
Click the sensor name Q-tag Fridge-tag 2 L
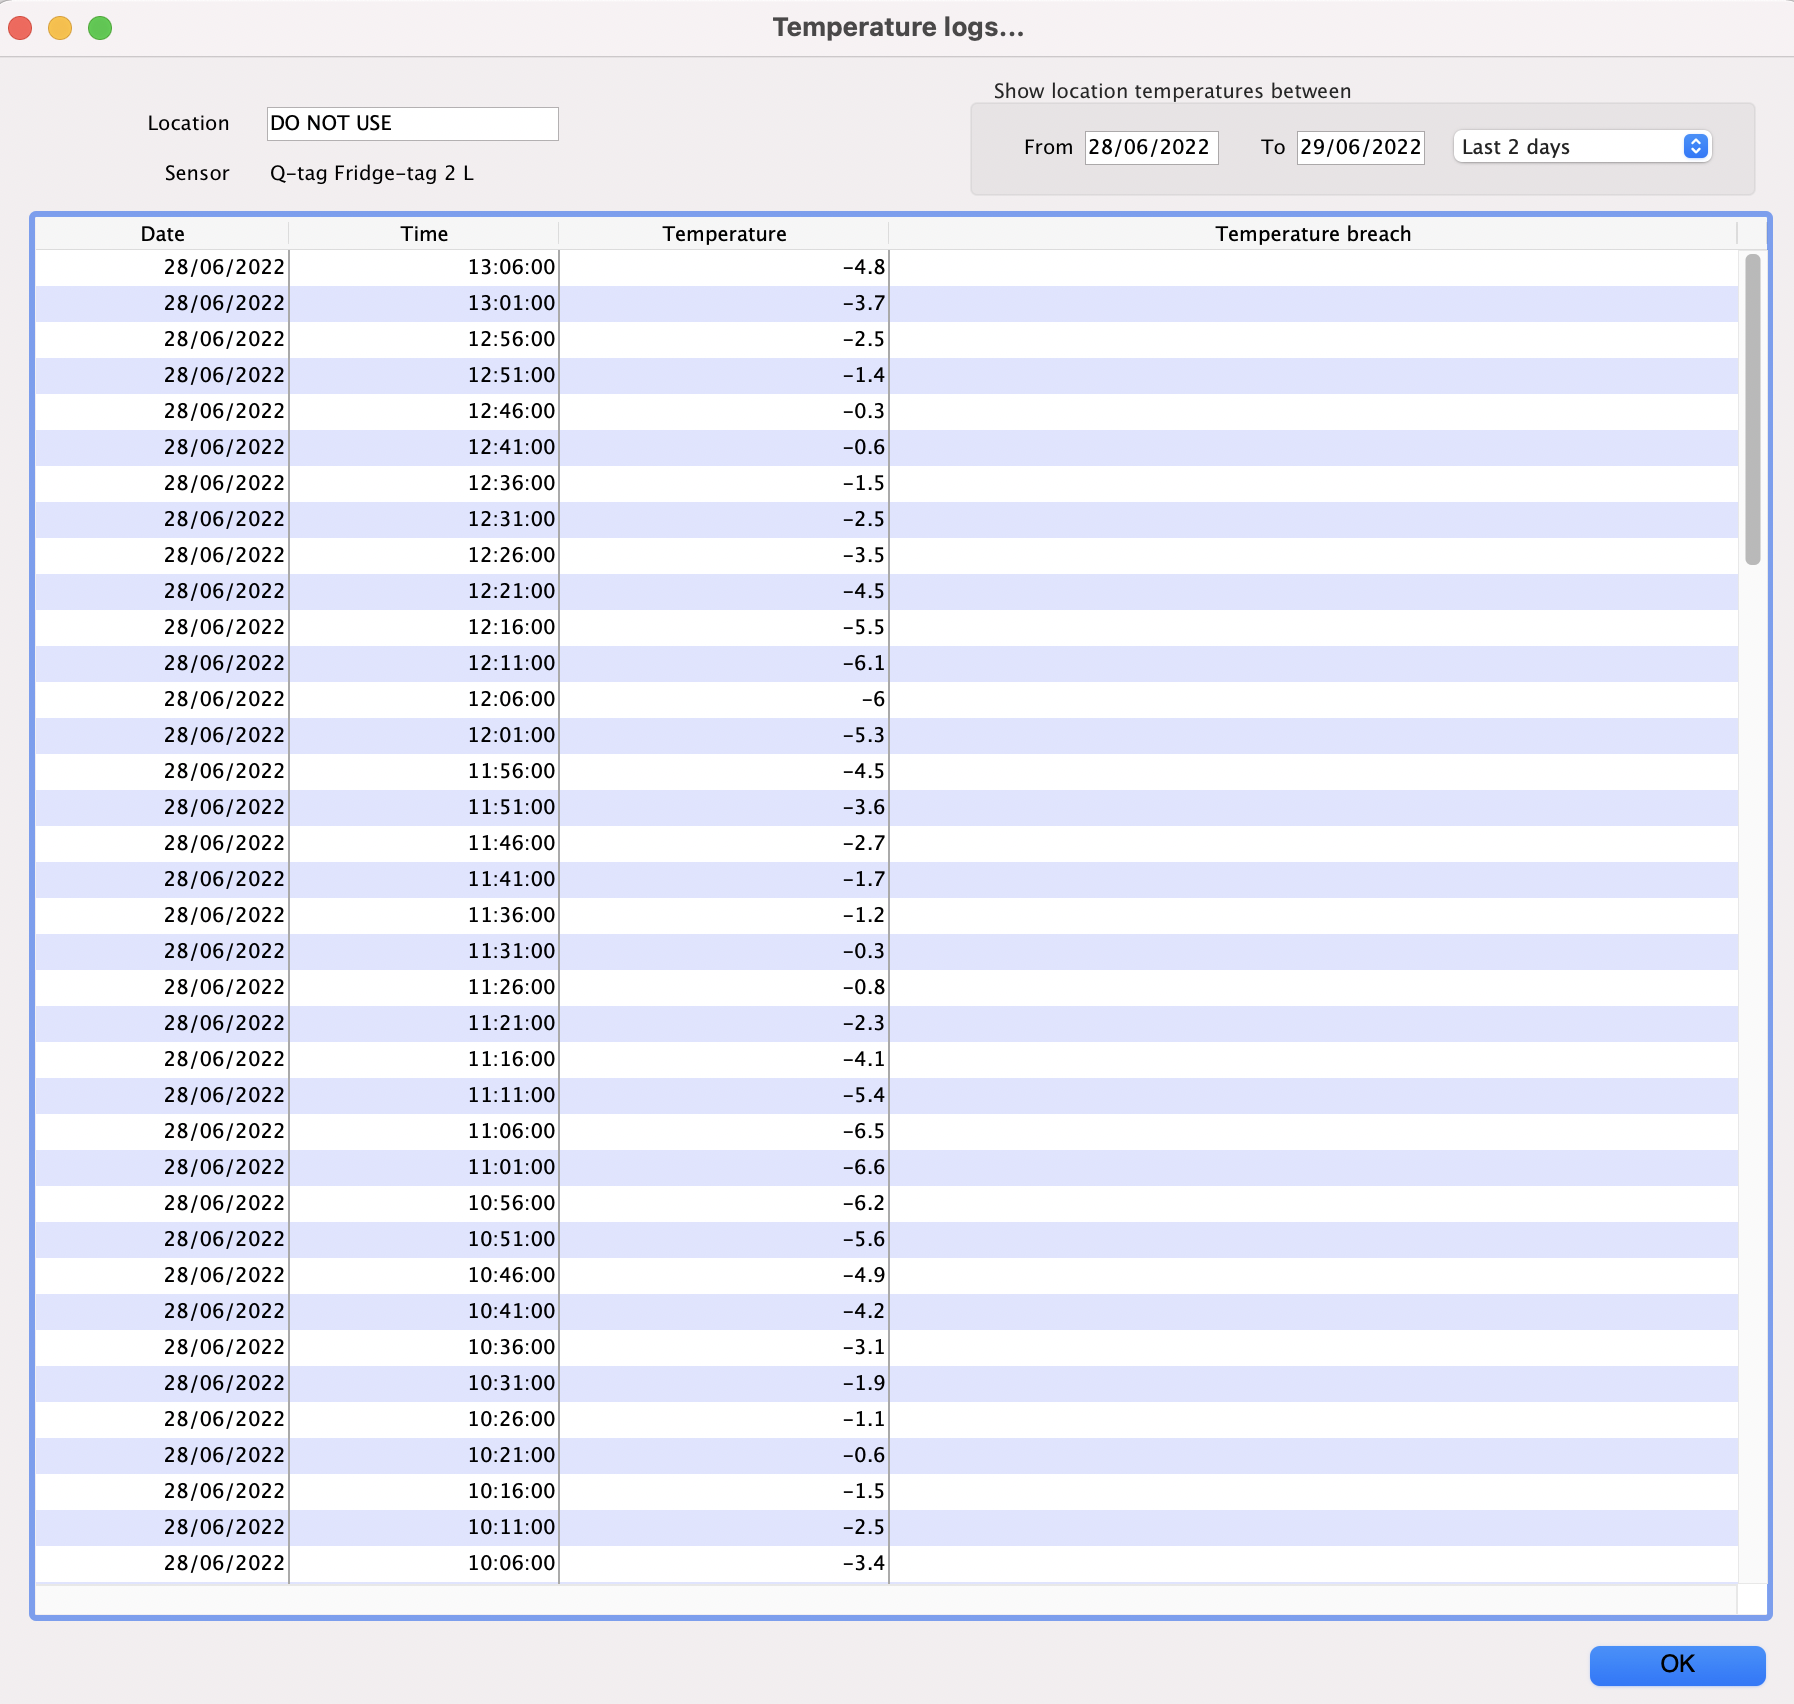click(372, 173)
